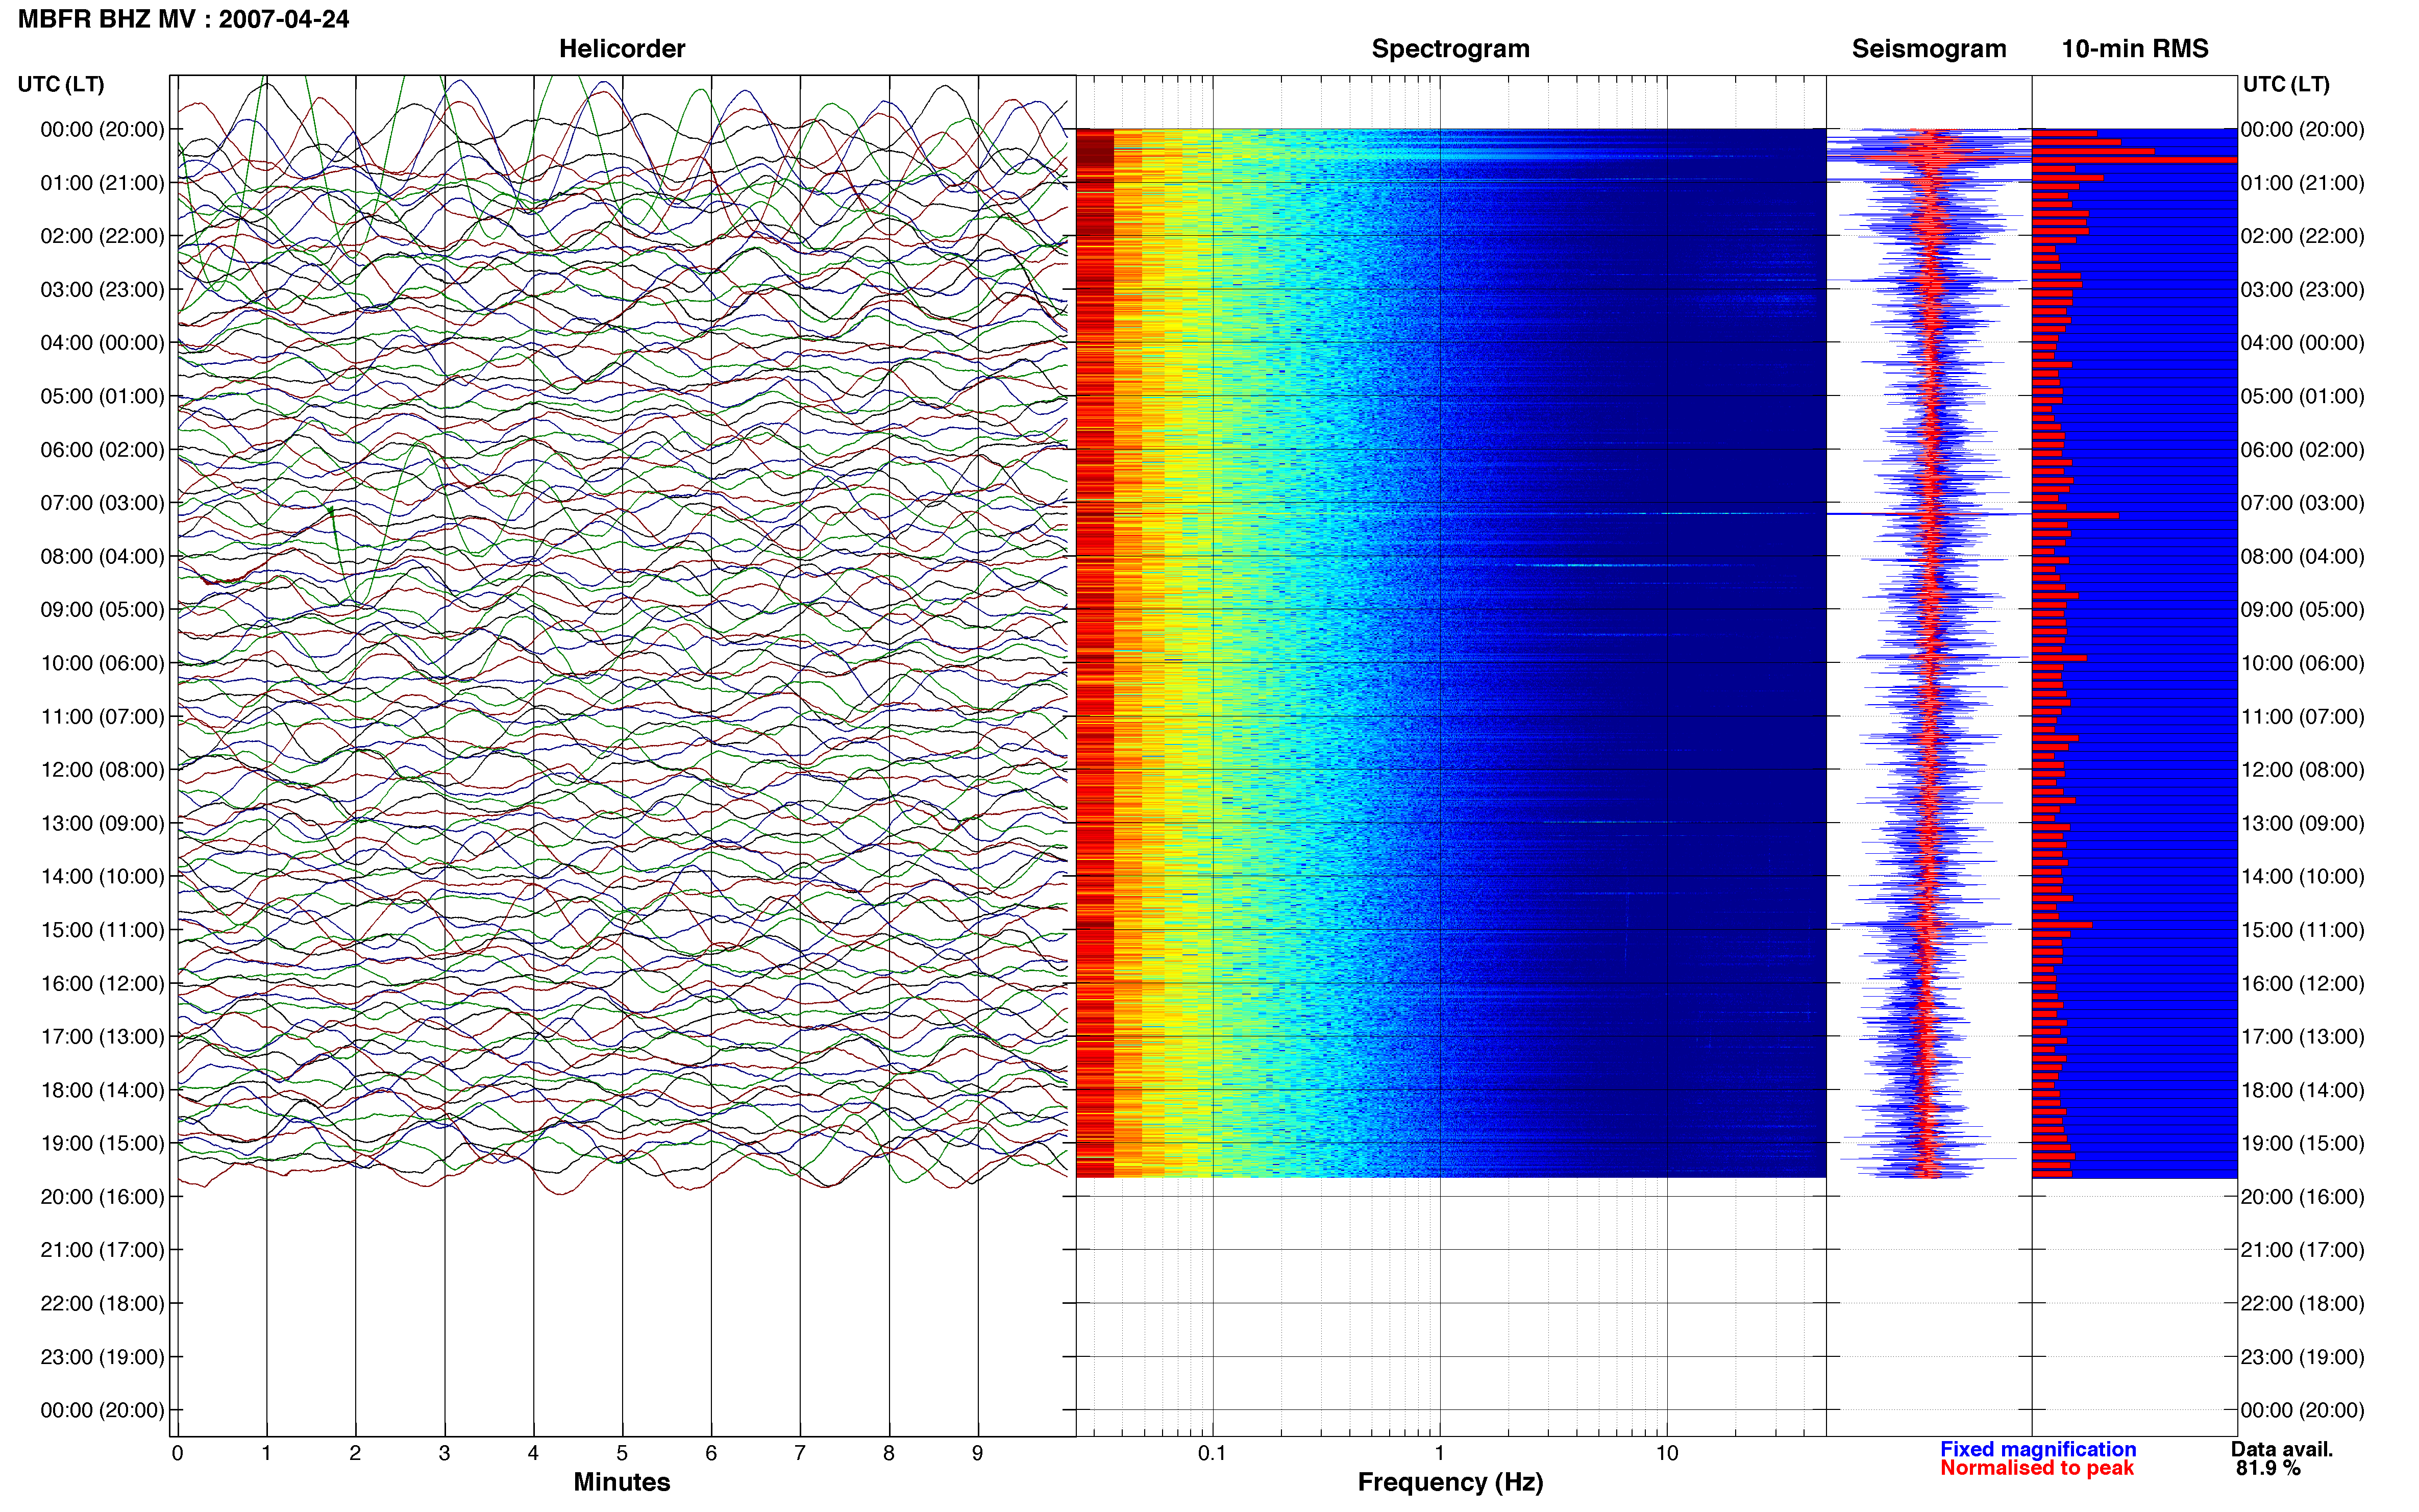
Task: Click the left '14:00 (10:00)' time label
Action: (x=102, y=877)
